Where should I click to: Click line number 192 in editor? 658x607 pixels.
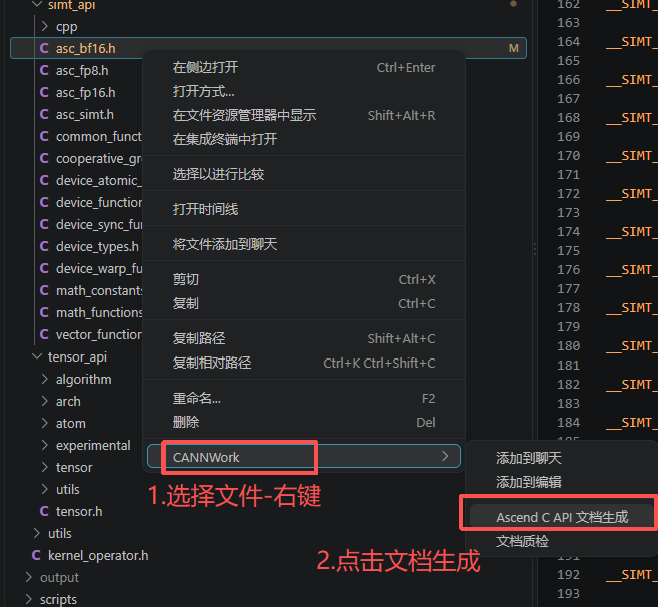[x=568, y=574]
